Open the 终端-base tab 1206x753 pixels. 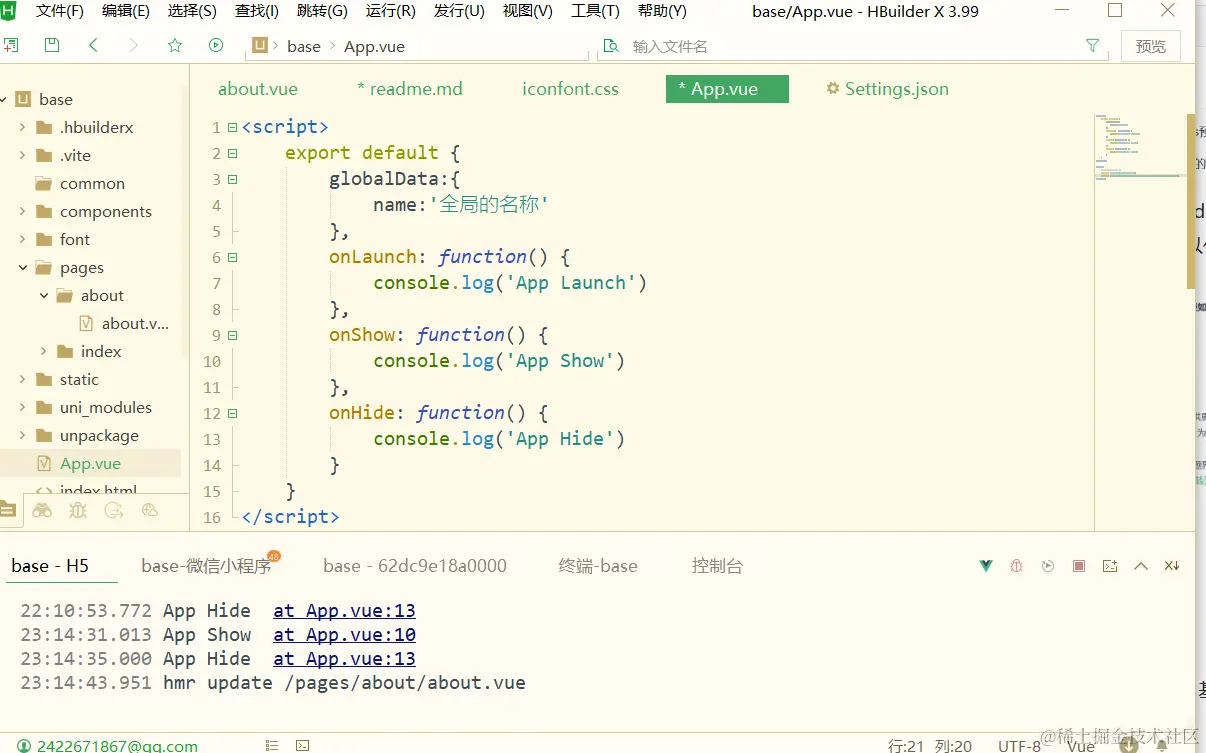pyautogui.click(x=598, y=566)
